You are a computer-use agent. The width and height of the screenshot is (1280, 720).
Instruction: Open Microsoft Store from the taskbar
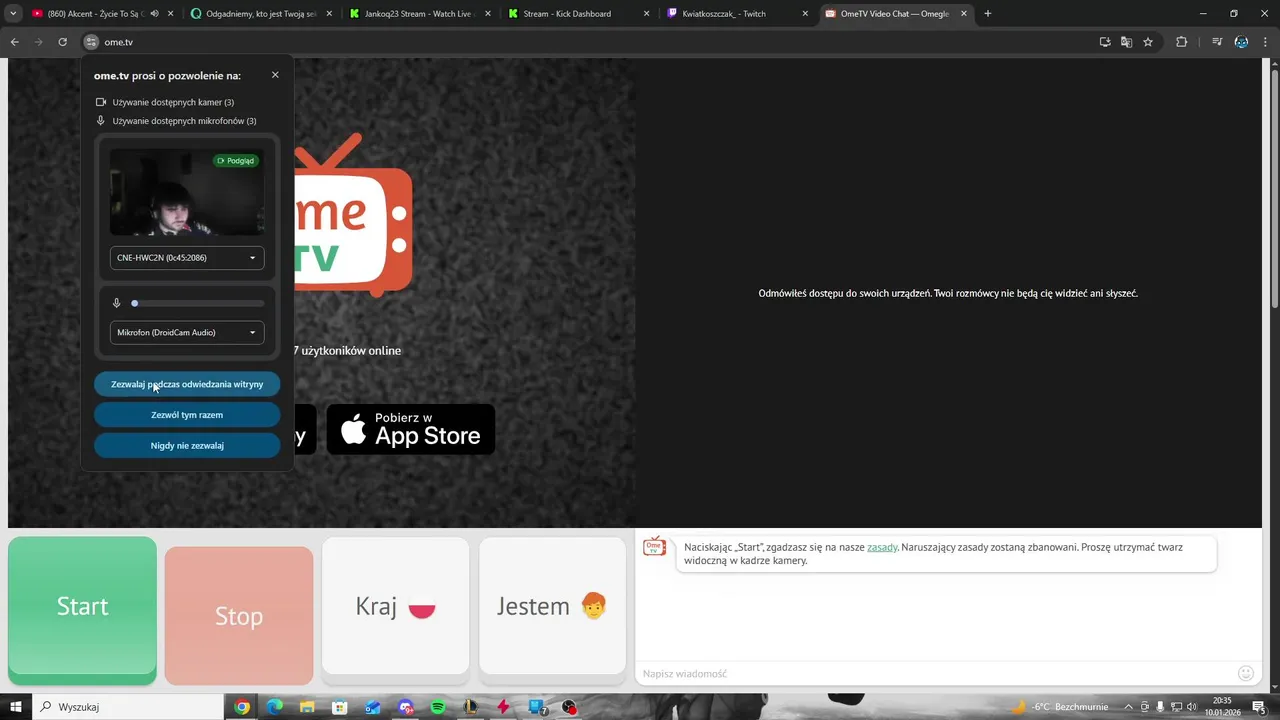340,707
